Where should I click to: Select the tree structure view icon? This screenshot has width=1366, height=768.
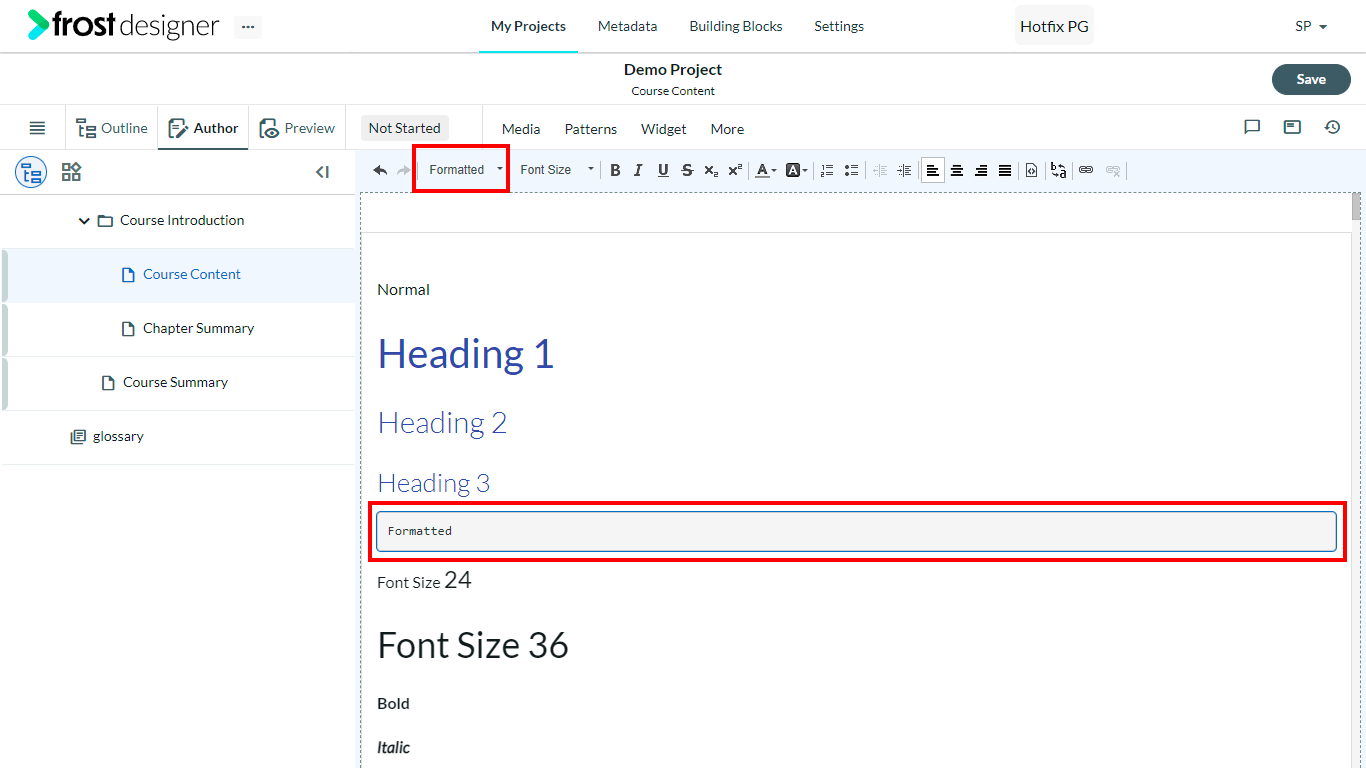(31, 172)
